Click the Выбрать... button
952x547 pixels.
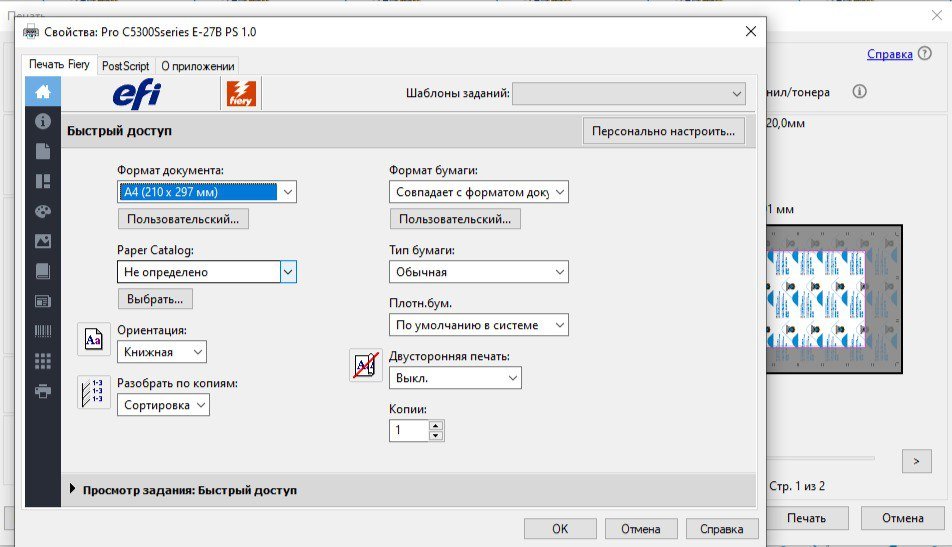[x=155, y=299]
